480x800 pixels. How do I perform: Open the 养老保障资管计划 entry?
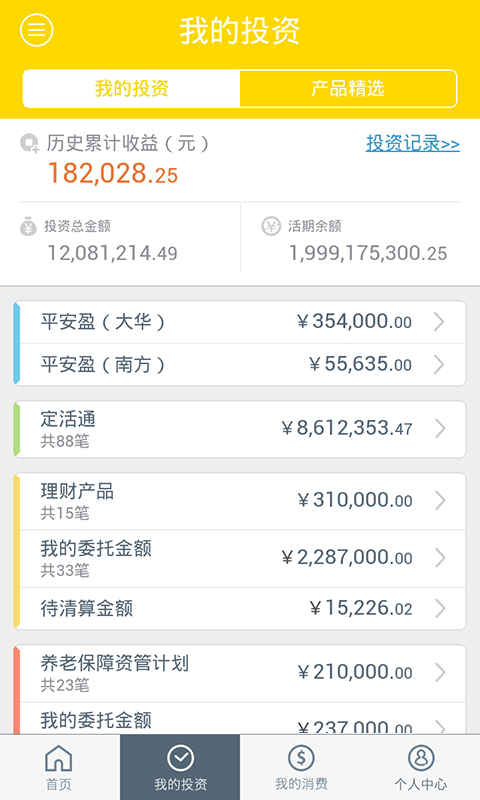[x=242, y=673]
